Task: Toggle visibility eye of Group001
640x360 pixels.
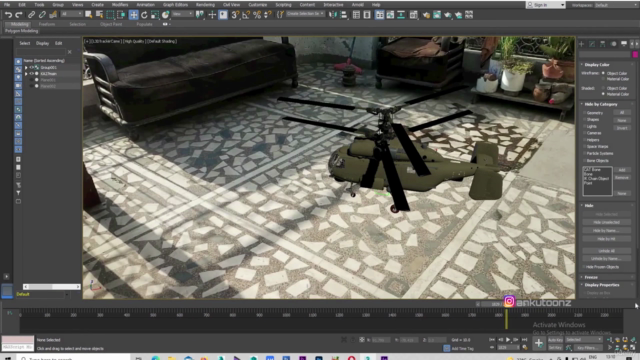Action: [31, 67]
